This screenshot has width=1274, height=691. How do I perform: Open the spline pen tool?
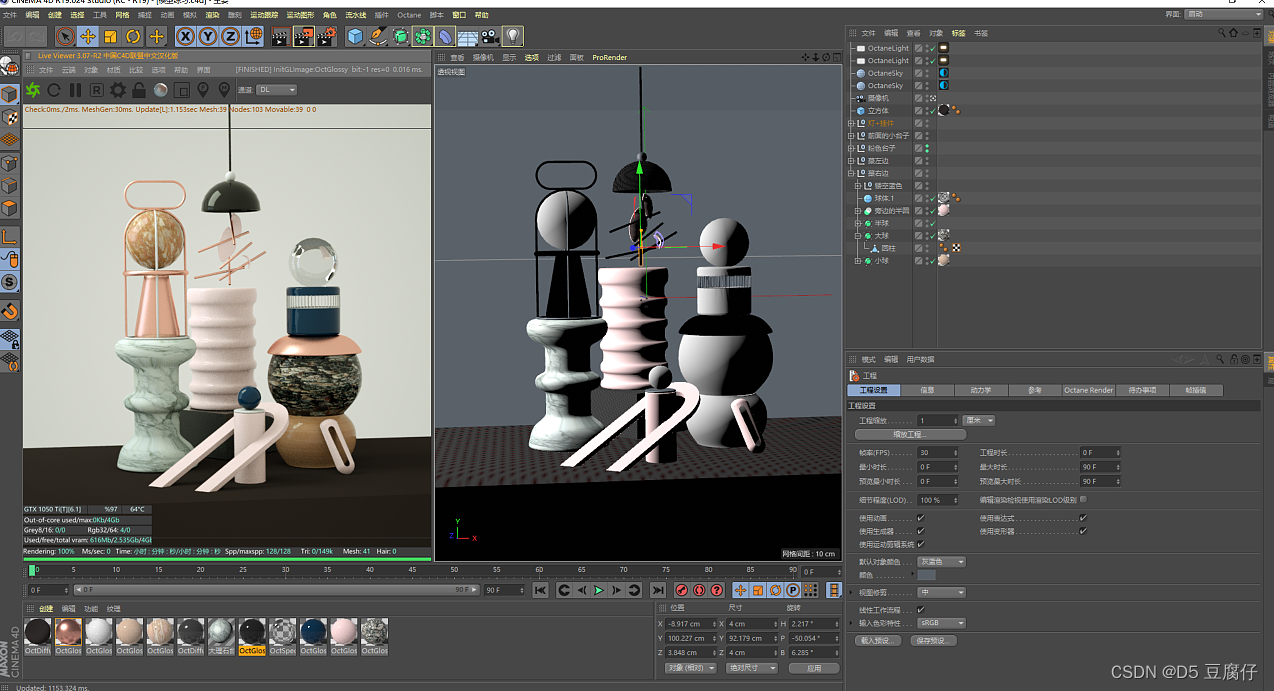tap(378, 37)
